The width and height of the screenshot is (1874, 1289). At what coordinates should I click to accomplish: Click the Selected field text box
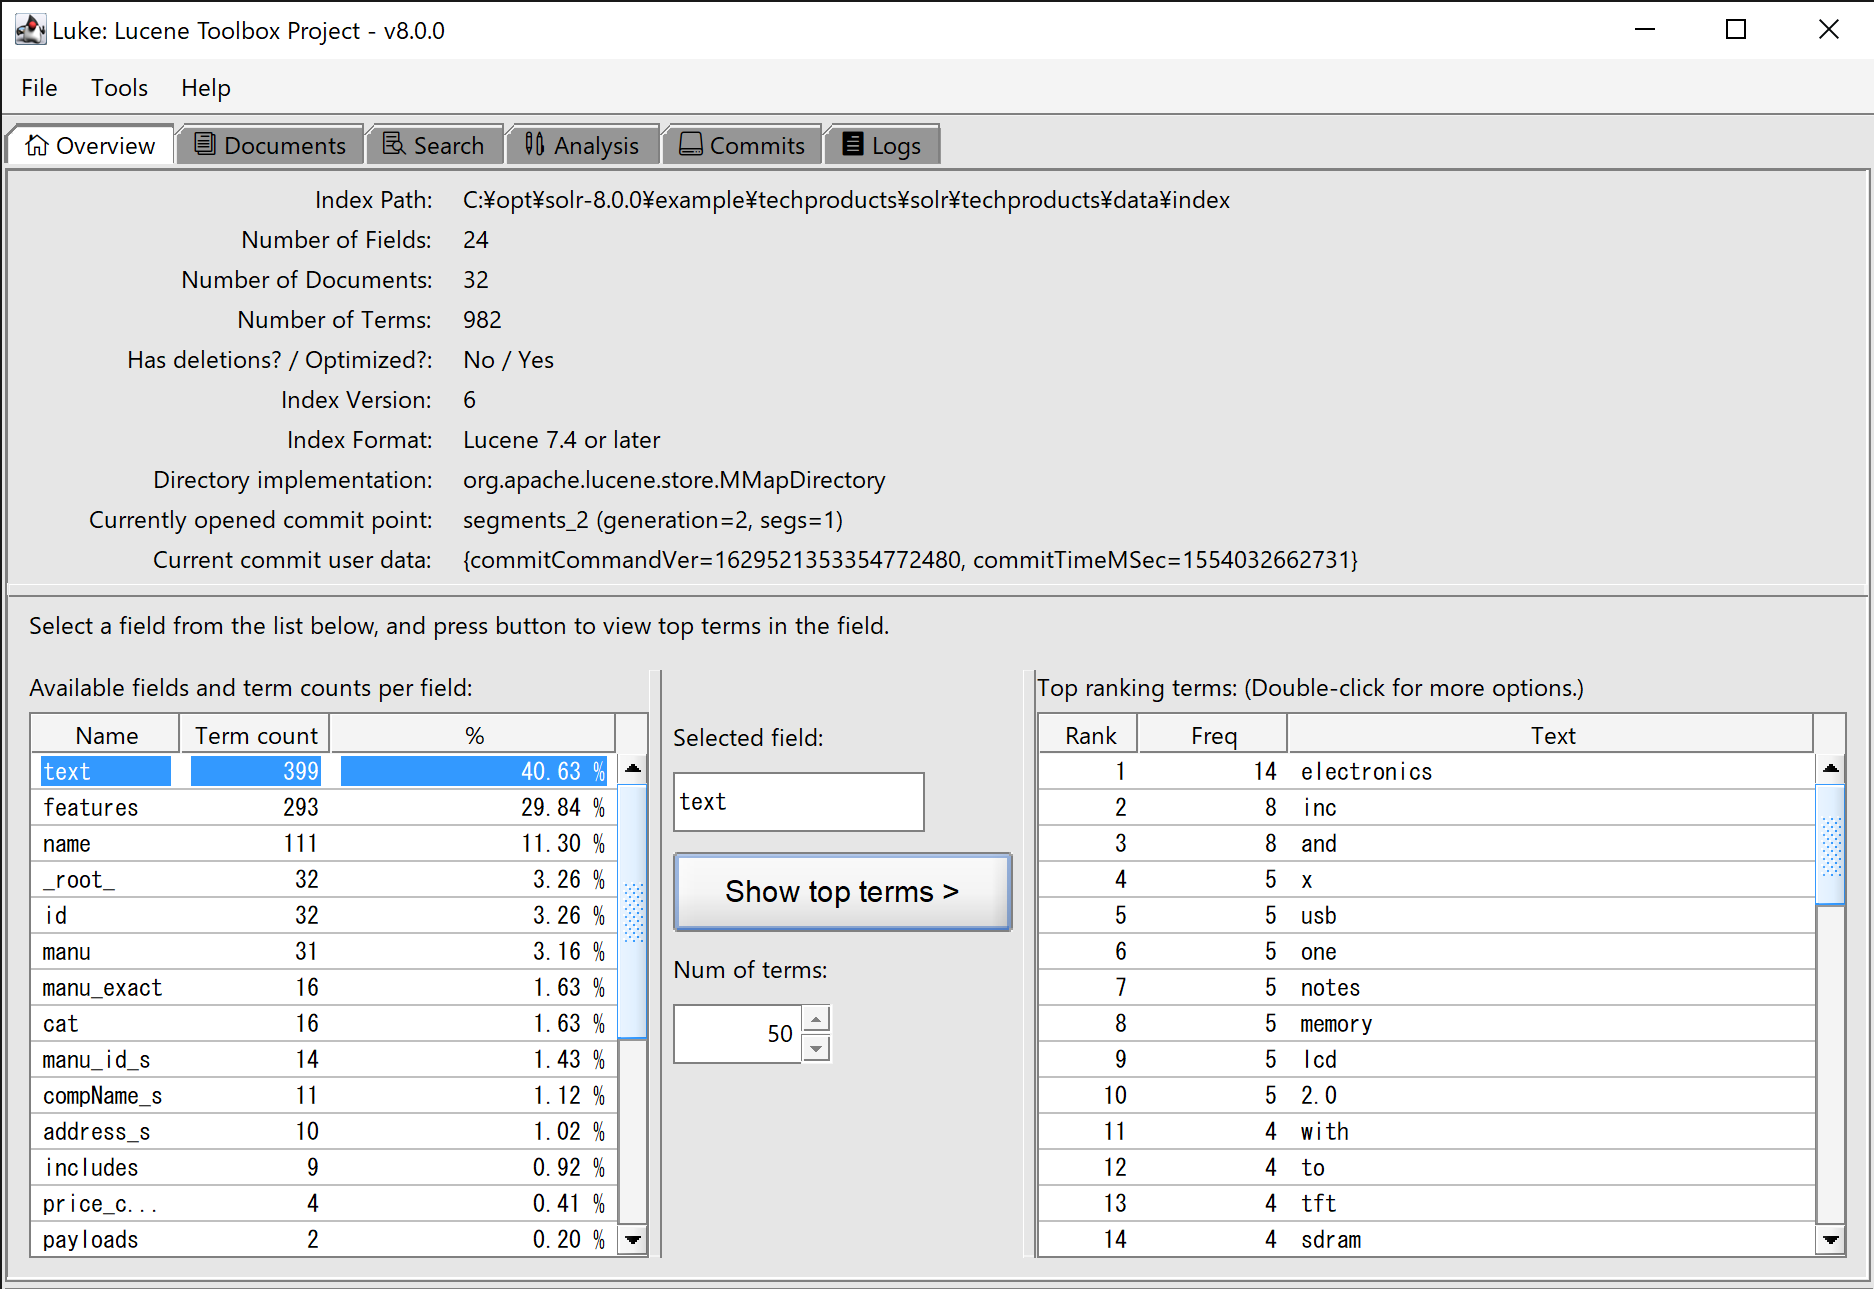click(799, 802)
